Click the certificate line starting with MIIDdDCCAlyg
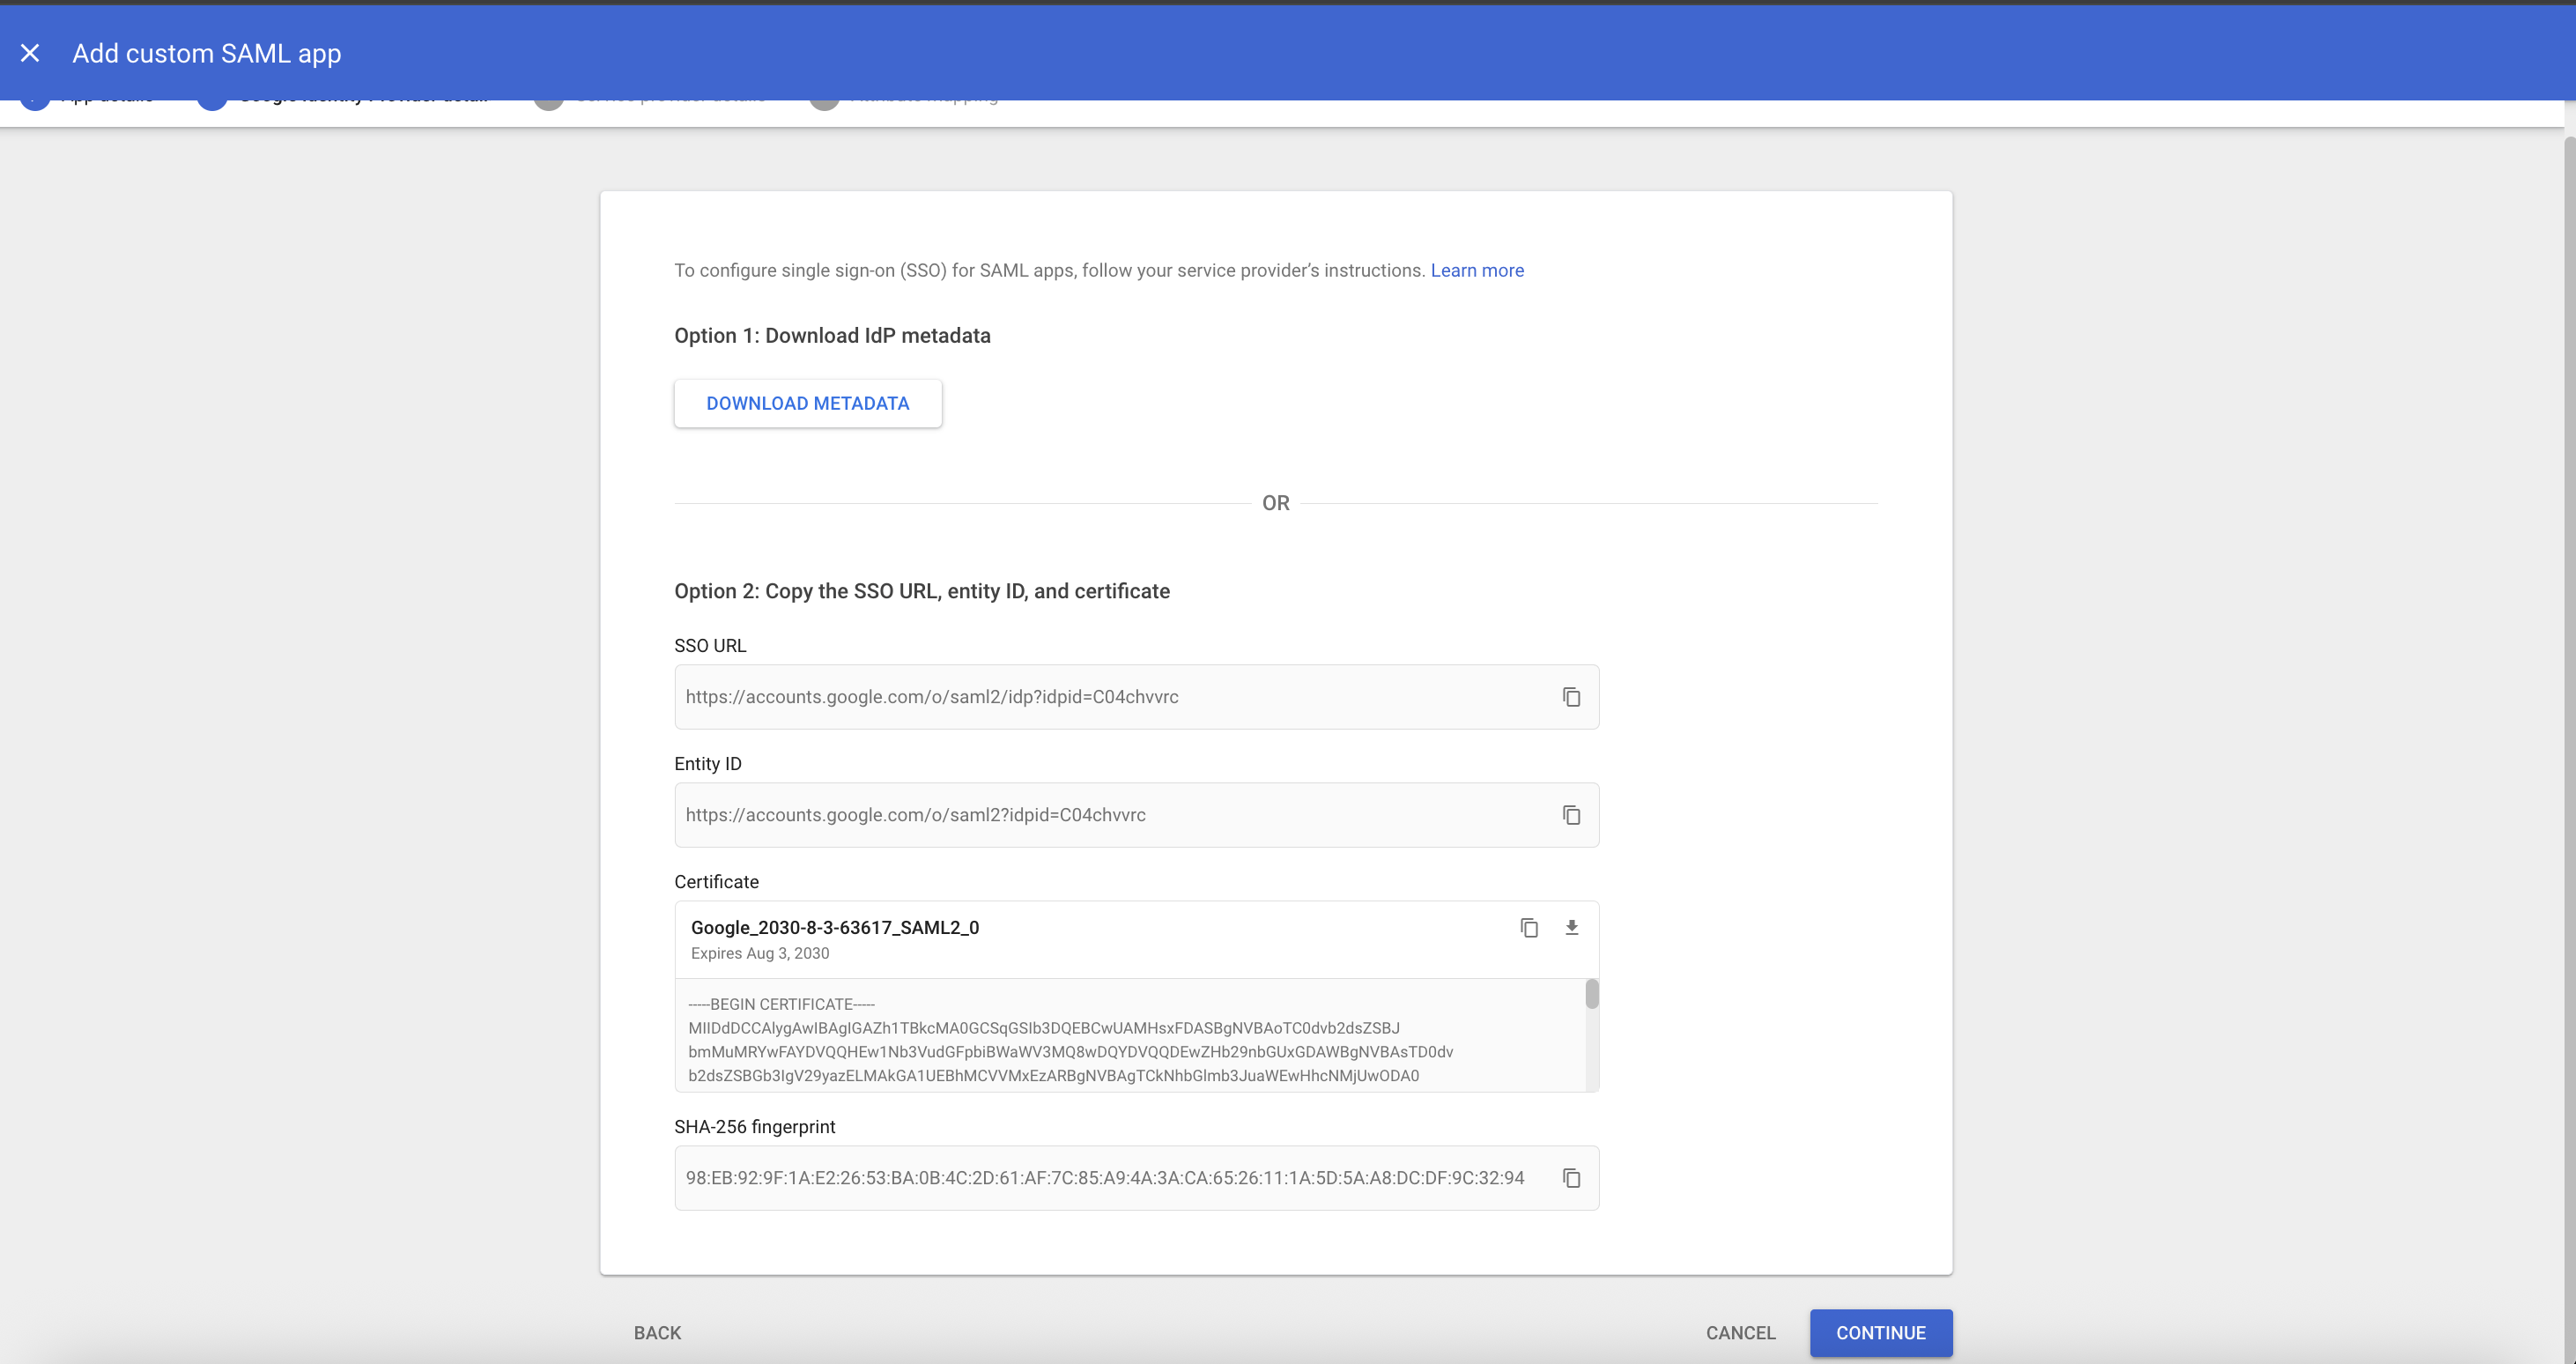Image resolution: width=2576 pixels, height=1364 pixels. 1044,1028
